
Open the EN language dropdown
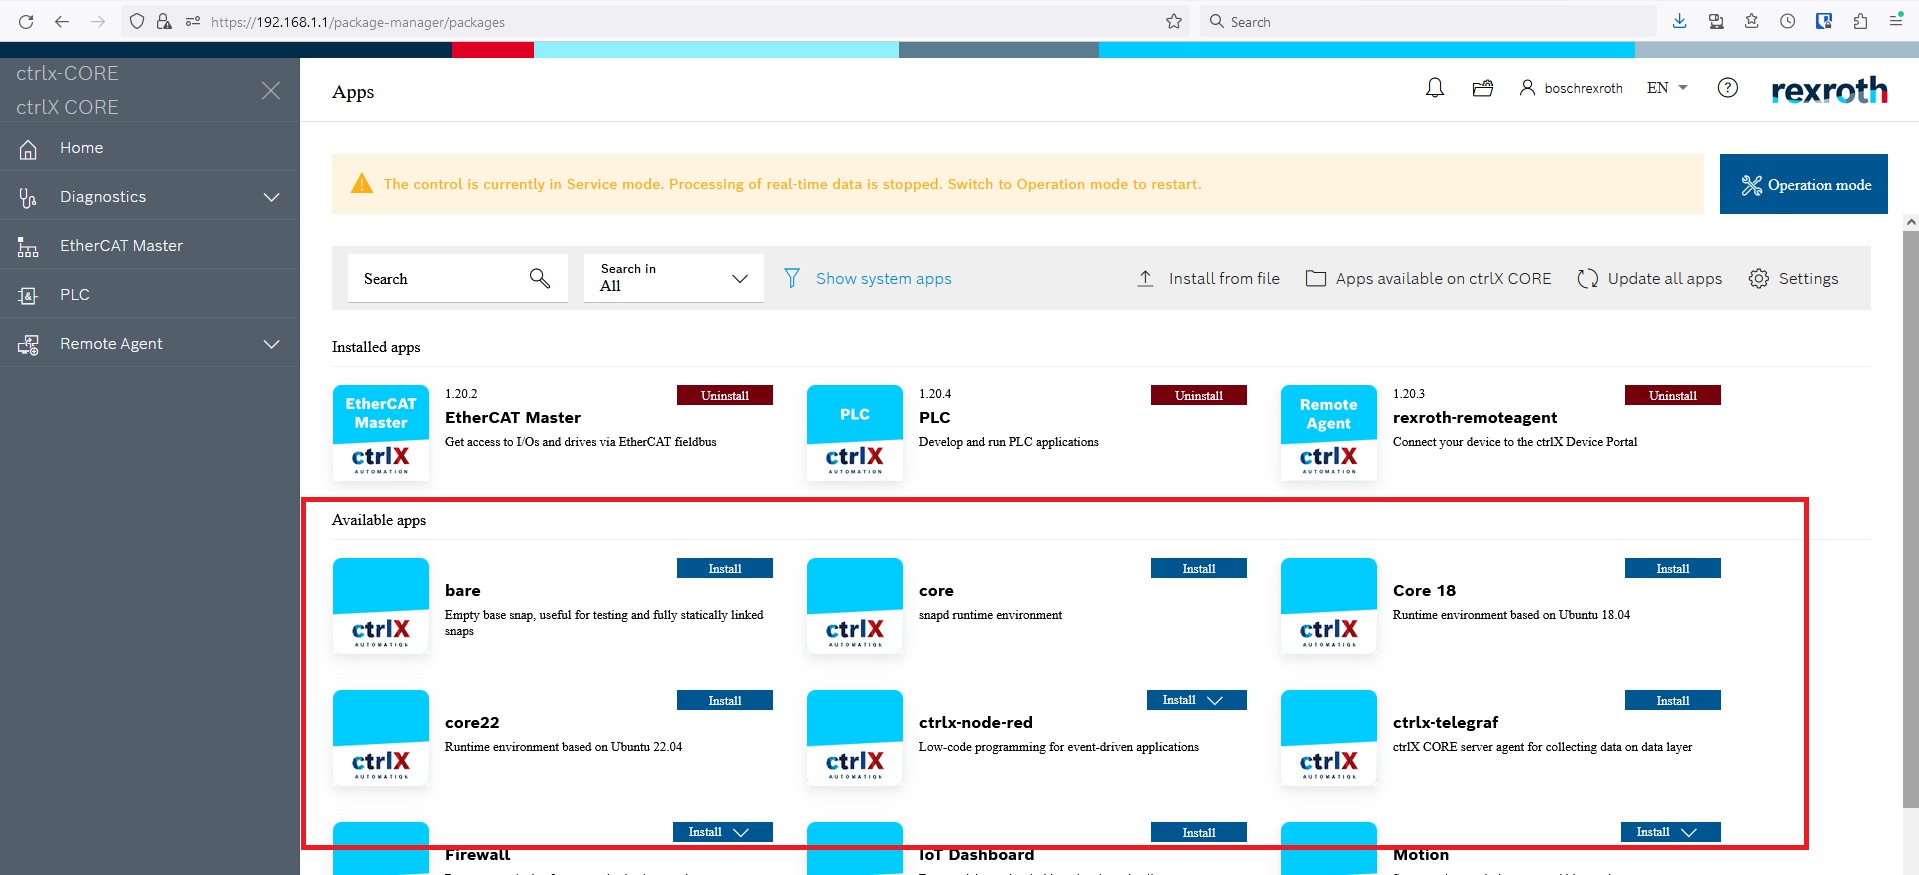pyautogui.click(x=1667, y=88)
